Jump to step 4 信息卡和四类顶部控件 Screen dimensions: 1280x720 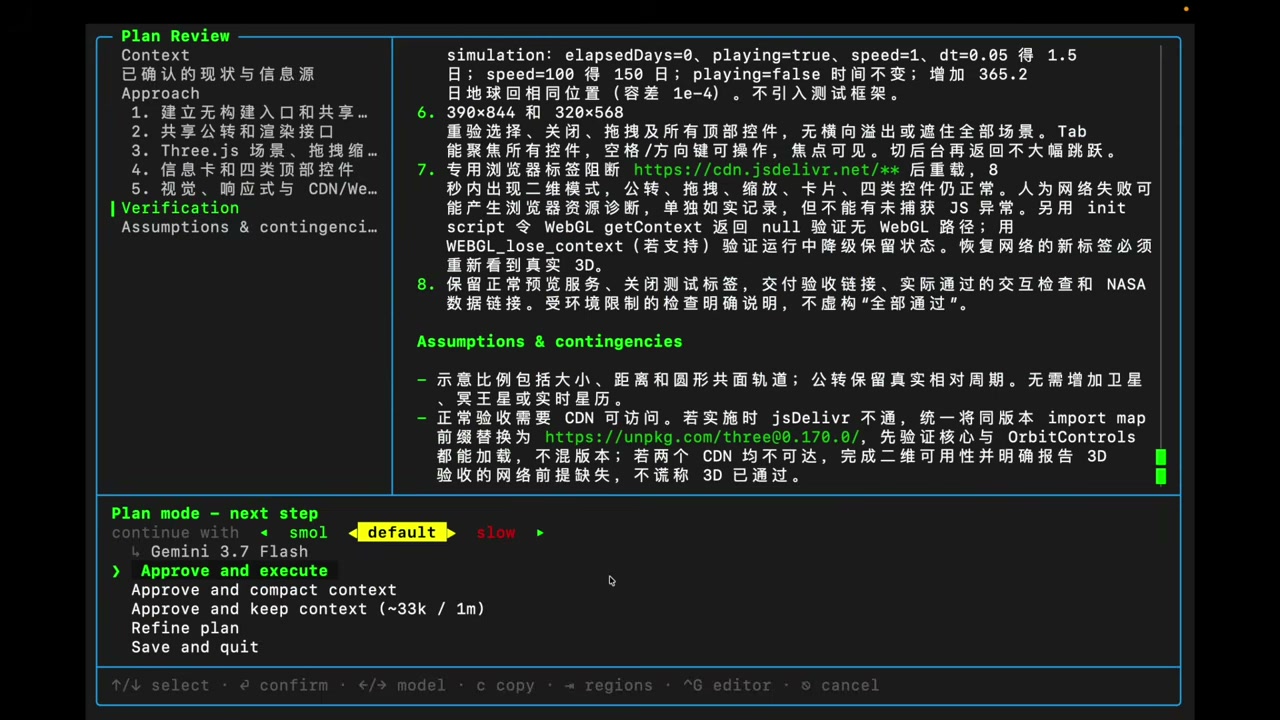pos(243,169)
